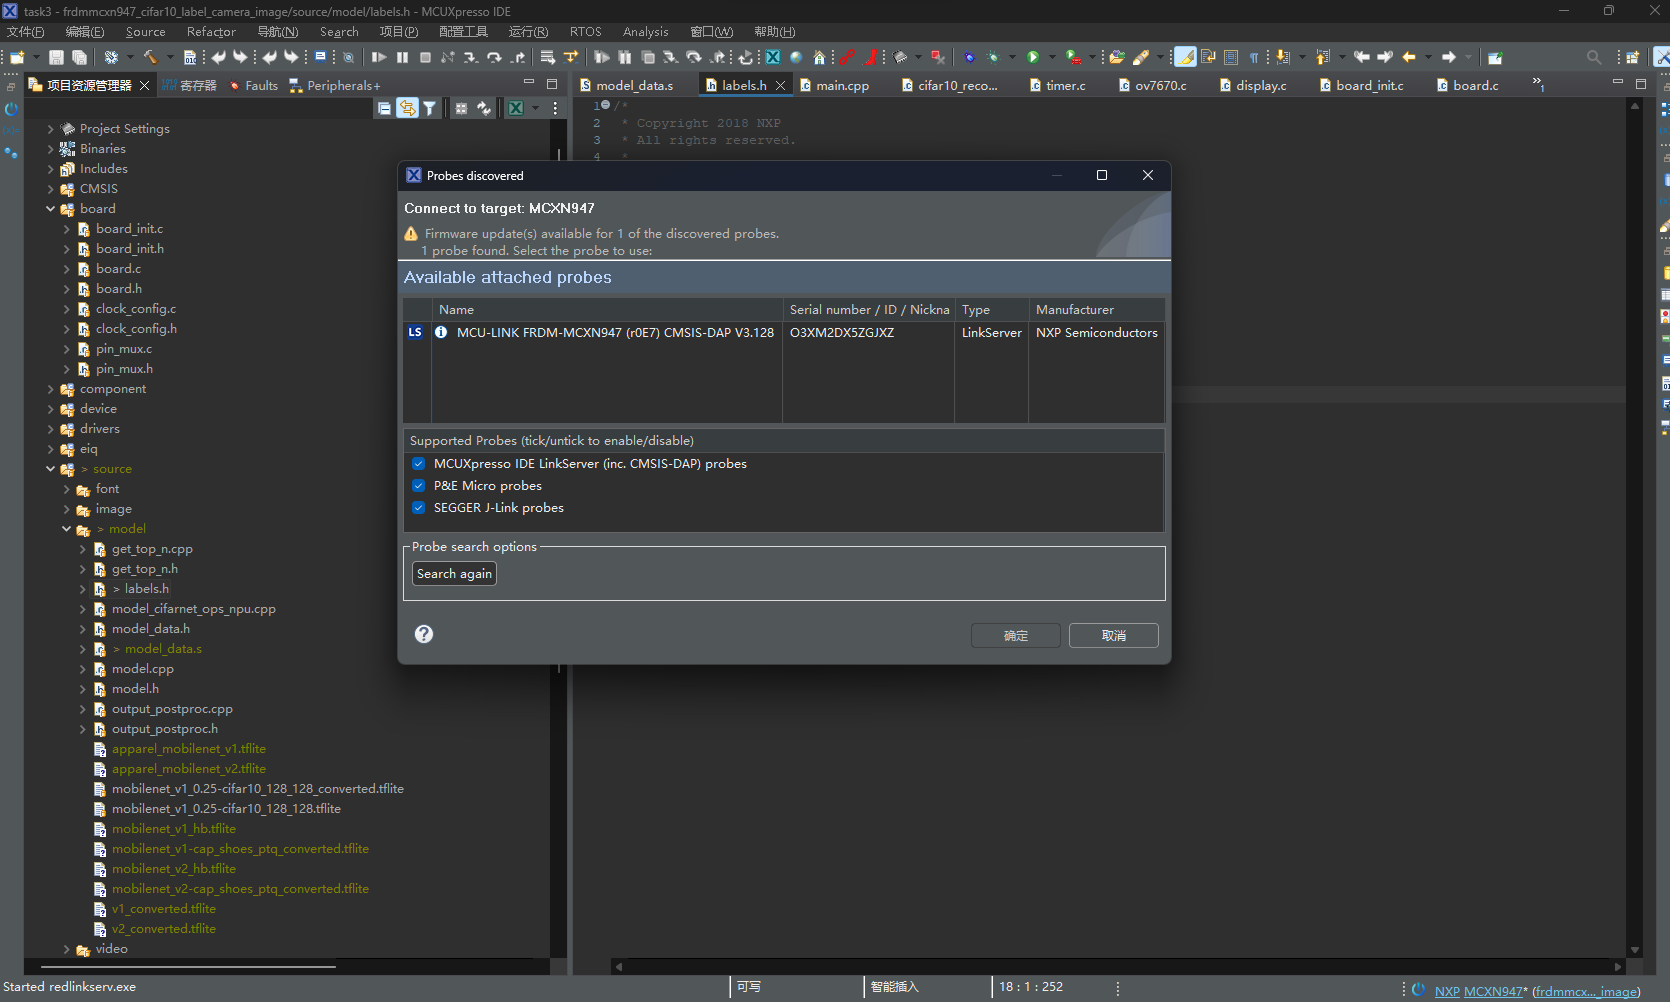Uncheck MCUXpresso IDE LinkServer probes
Image resolution: width=1670 pixels, height=1002 pixels.
click(x=418, y=464)
